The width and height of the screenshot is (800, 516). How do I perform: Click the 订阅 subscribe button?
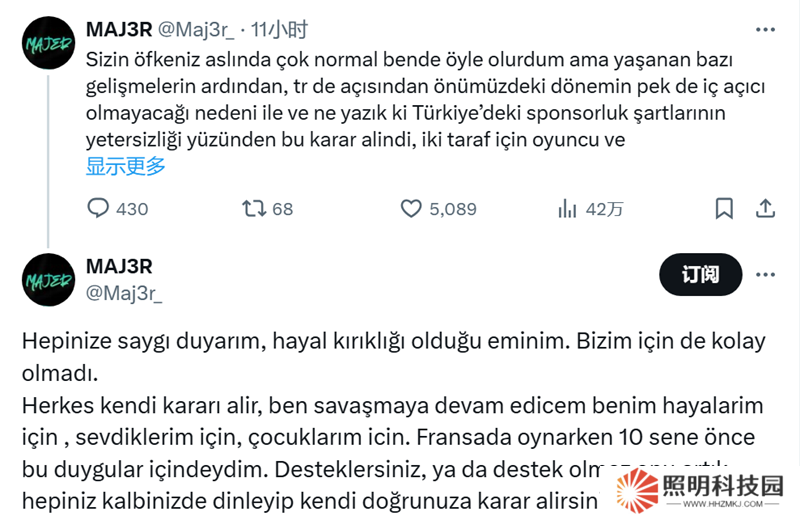(x=700, y=274)
